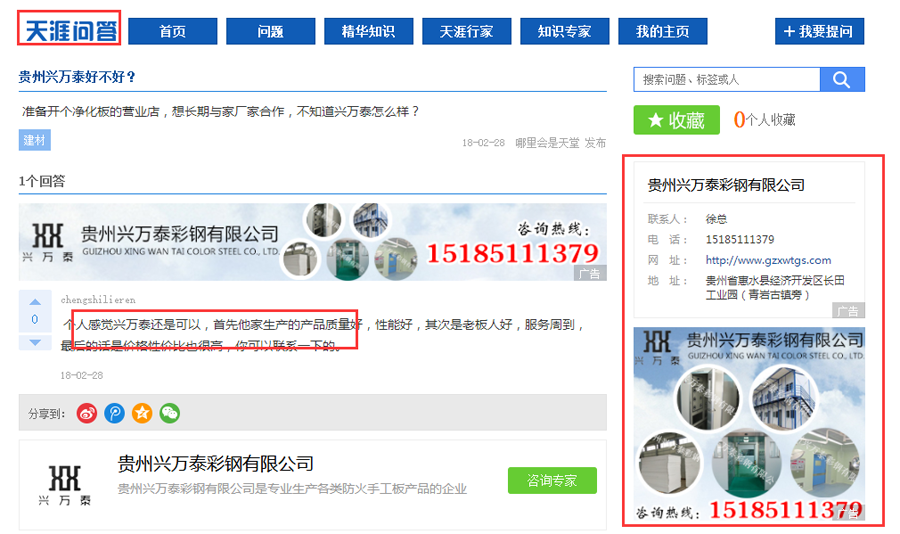This screenshot has height=534, width=900.
Task: Switch to 精华知识 tab
Action: [368, 31]
